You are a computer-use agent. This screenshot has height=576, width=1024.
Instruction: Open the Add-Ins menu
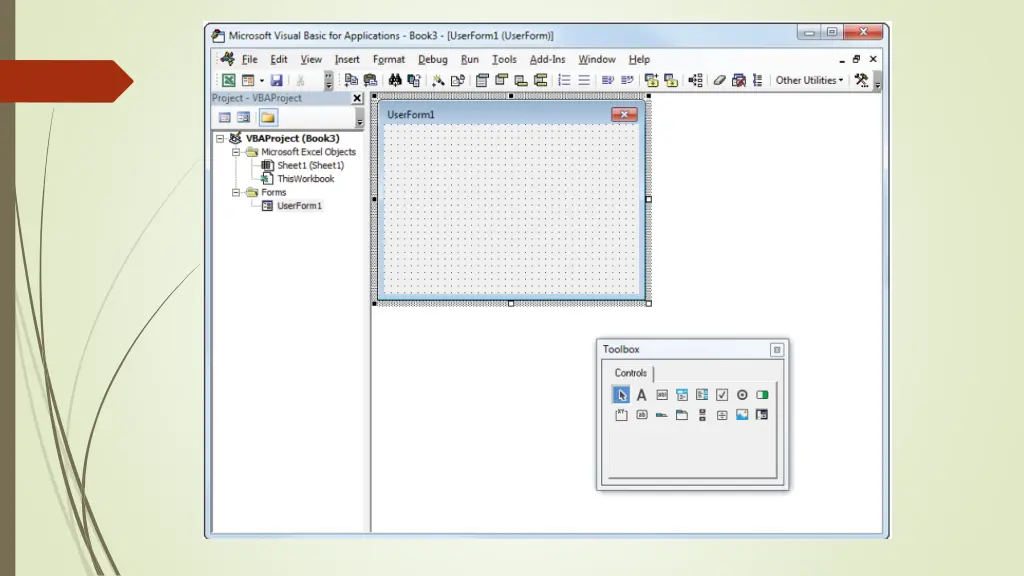click(x=547, y=59)
